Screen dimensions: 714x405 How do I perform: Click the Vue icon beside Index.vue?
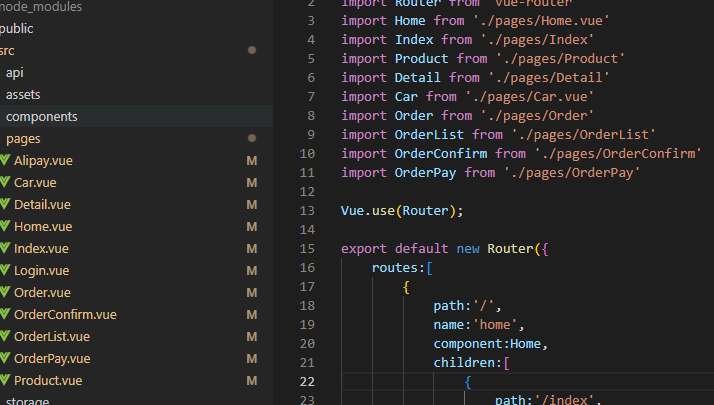pyautogui.click(x=5, y=248)
